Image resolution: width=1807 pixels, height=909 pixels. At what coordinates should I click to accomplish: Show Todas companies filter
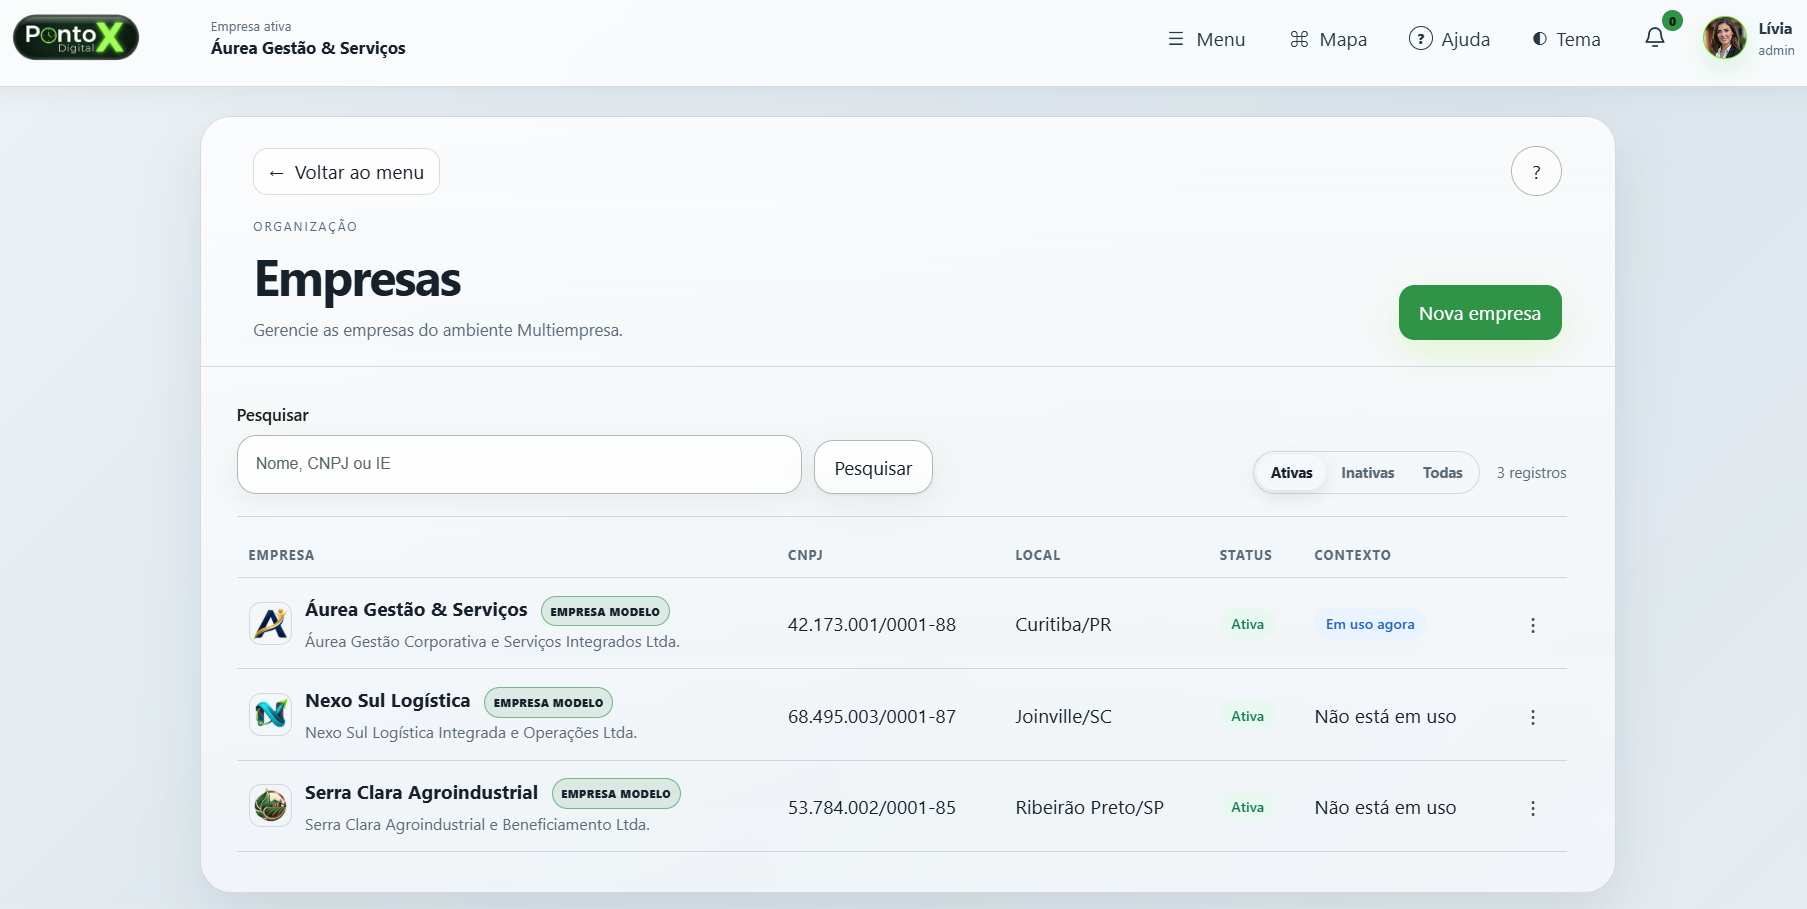coord(1442,473)
